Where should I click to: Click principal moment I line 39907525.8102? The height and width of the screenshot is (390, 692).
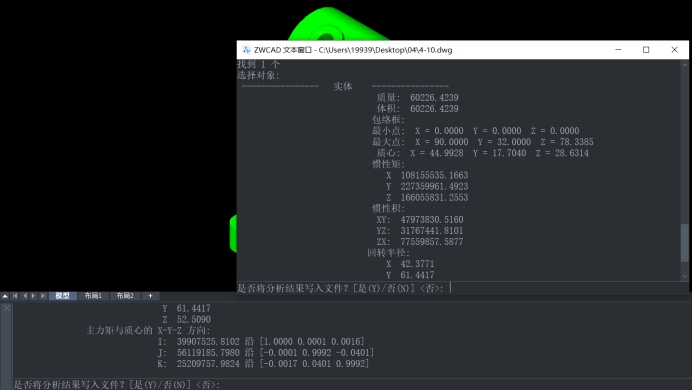261,341
